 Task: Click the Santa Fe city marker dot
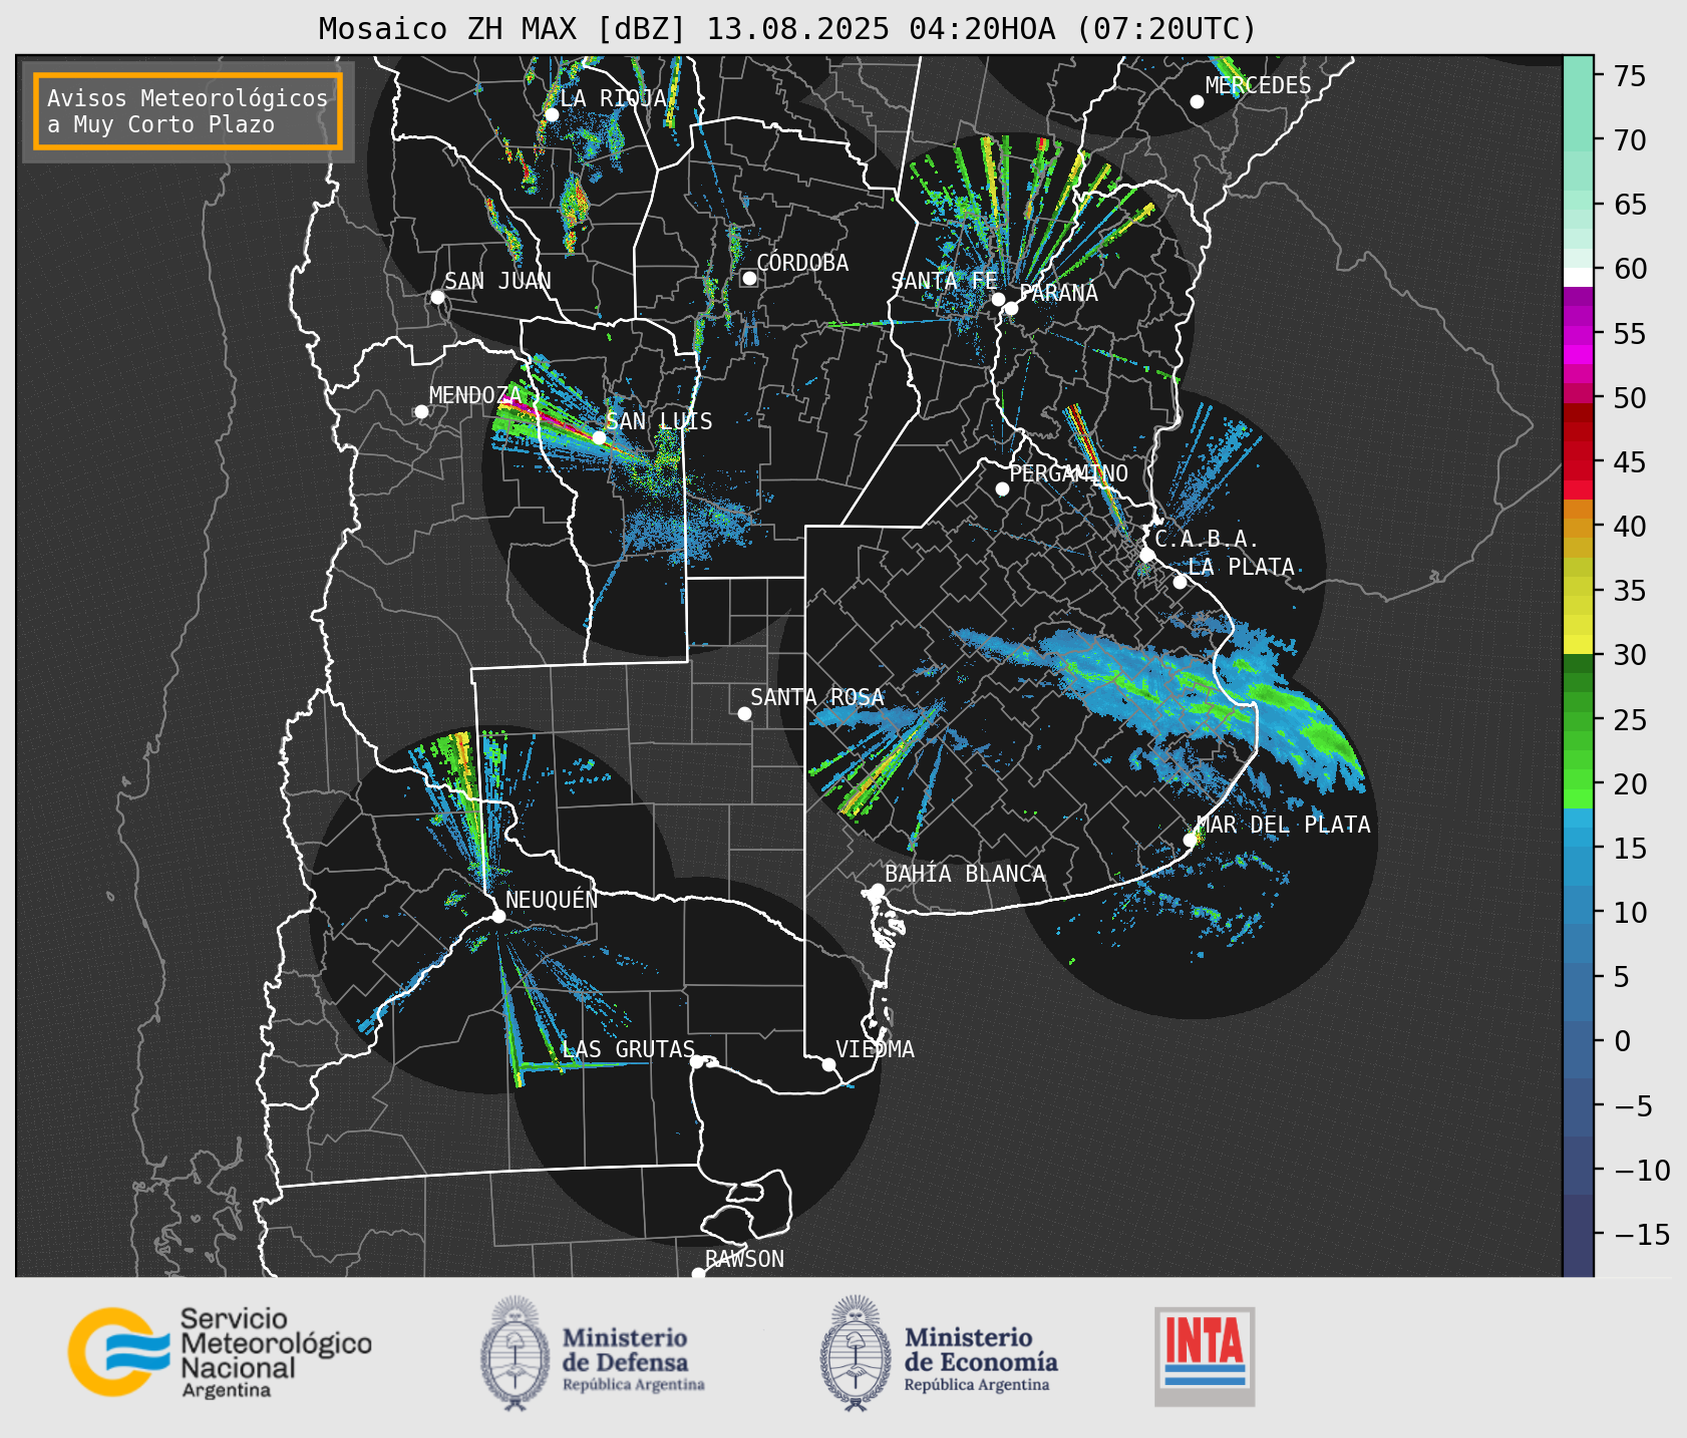pos(998,299)
